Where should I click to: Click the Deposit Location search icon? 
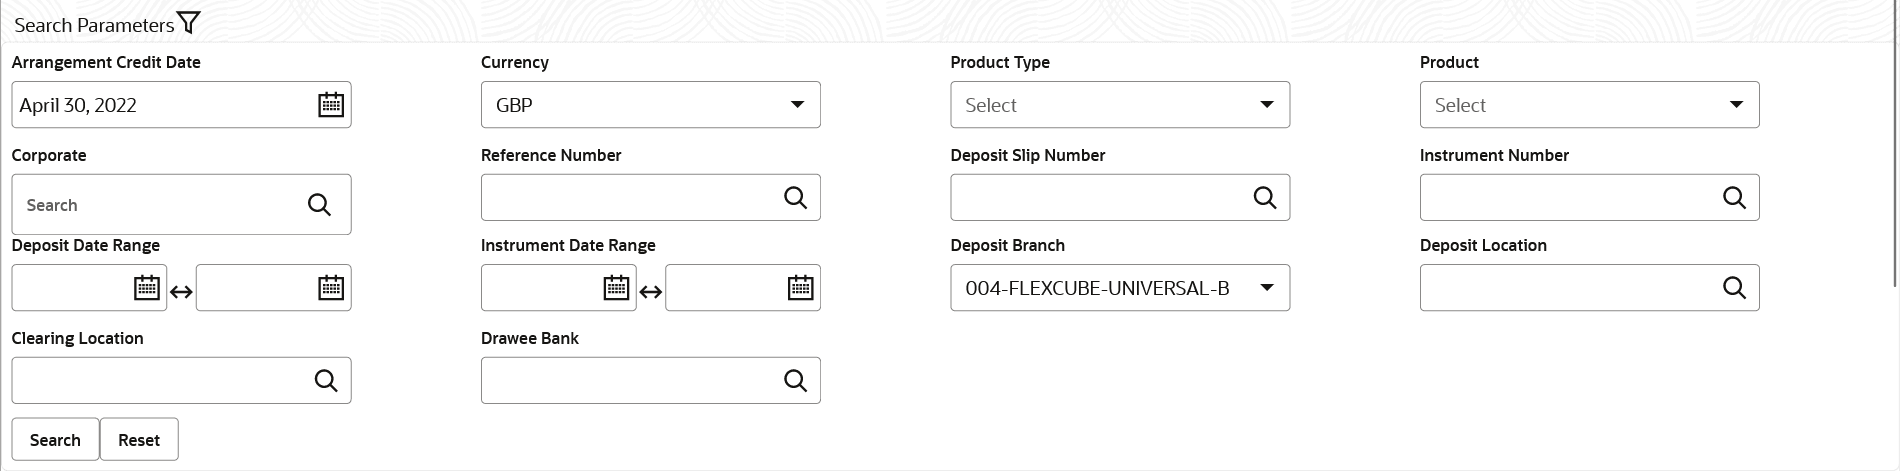[x=1734, y=288]
